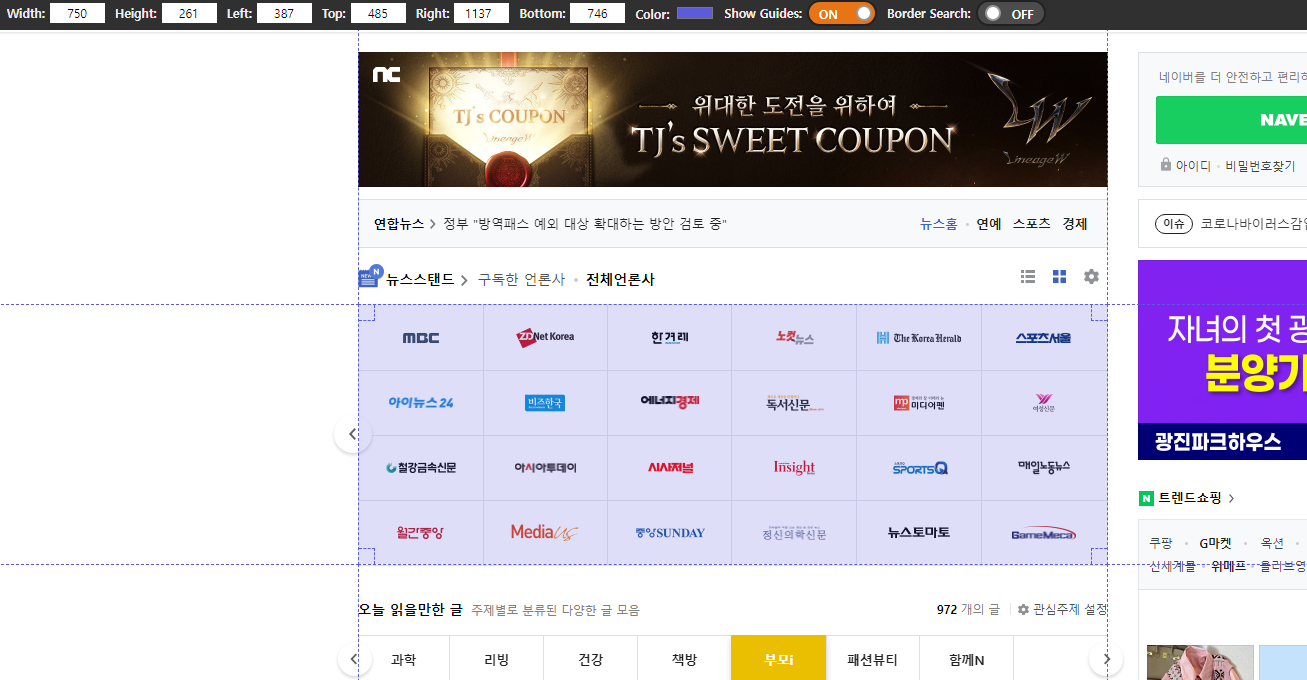The width and height of the screenshot is (1307, 680).
Task: Open the 정신의학신문 press logo
Action: click(794, 533)
